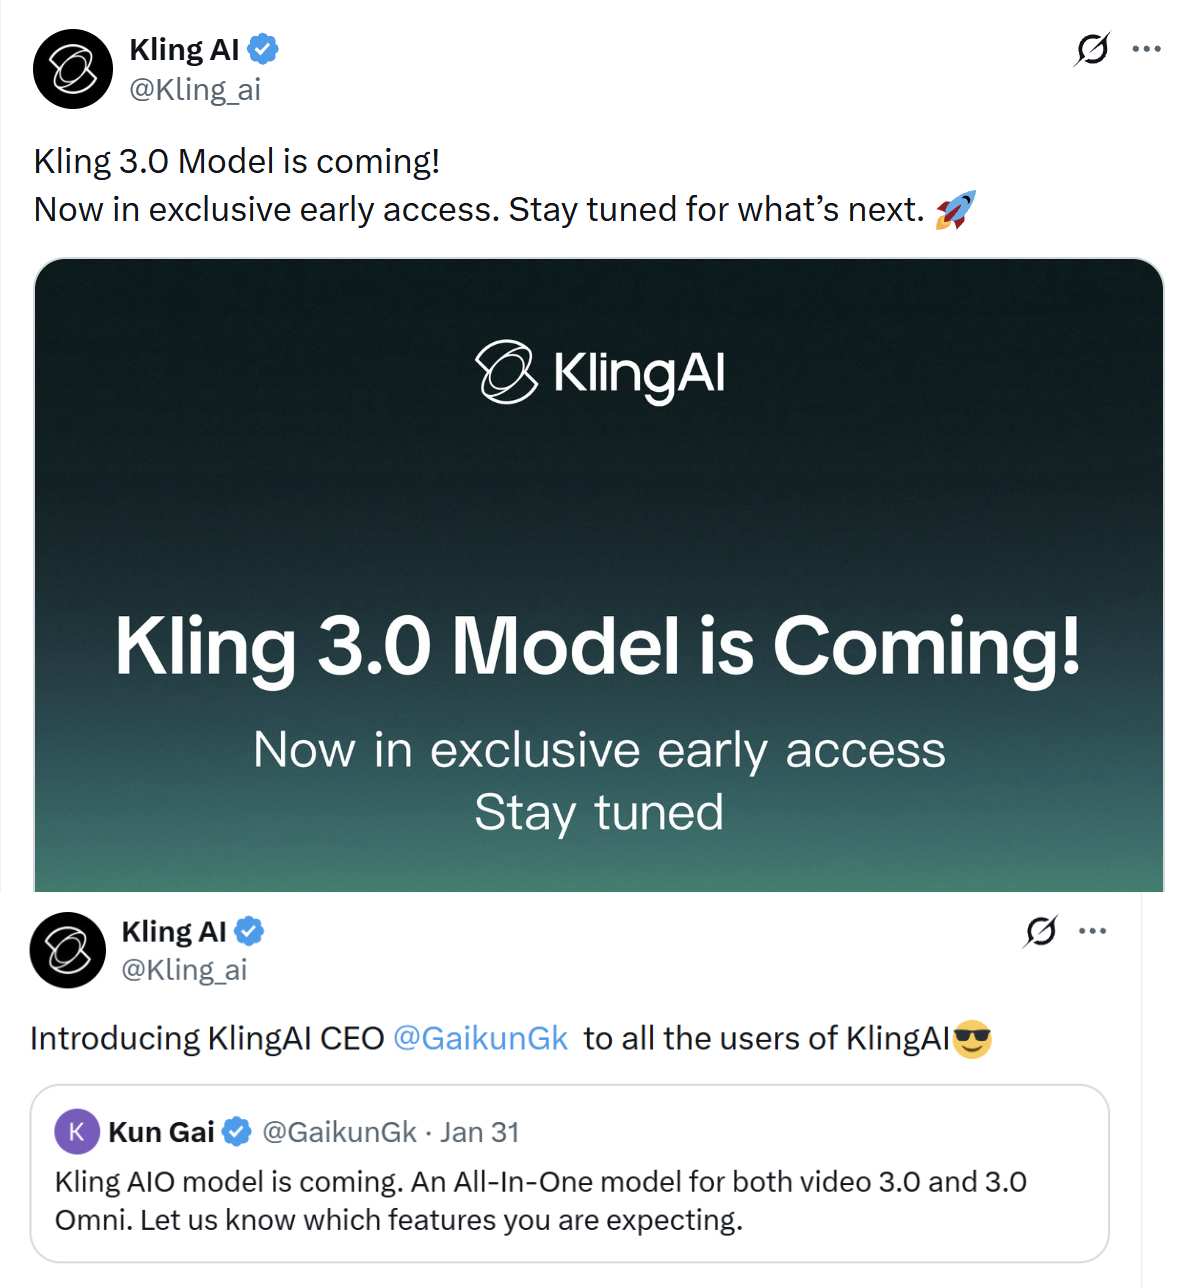Viewport: 1196px width, 1288px height.
Task: Open the Kling AI profile name on the Kling 3.0 tweet
Action: coord(185,49)
